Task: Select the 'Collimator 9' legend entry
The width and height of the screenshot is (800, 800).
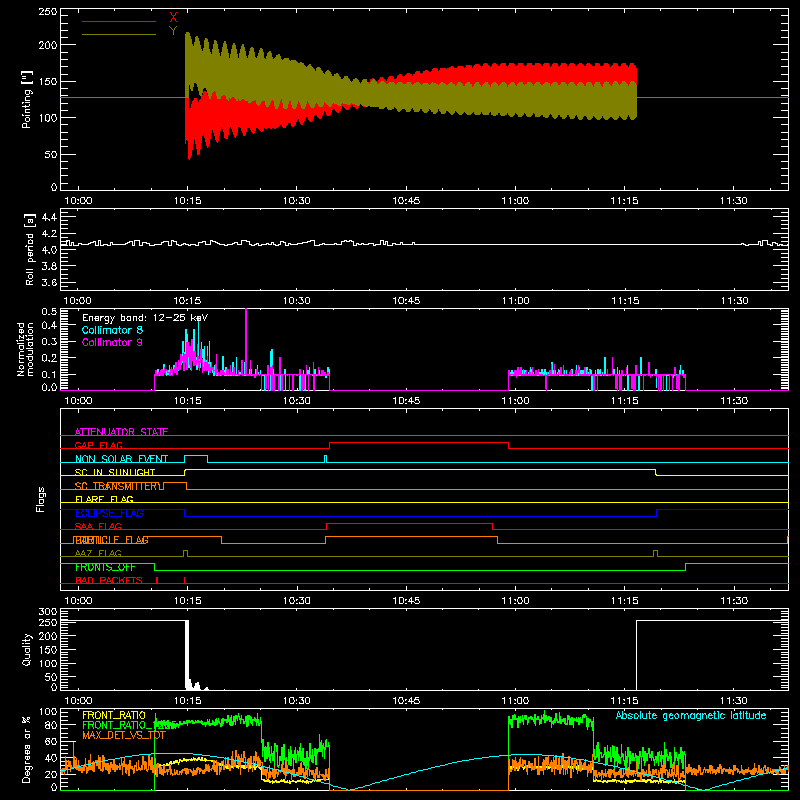Action: point(112,342)
